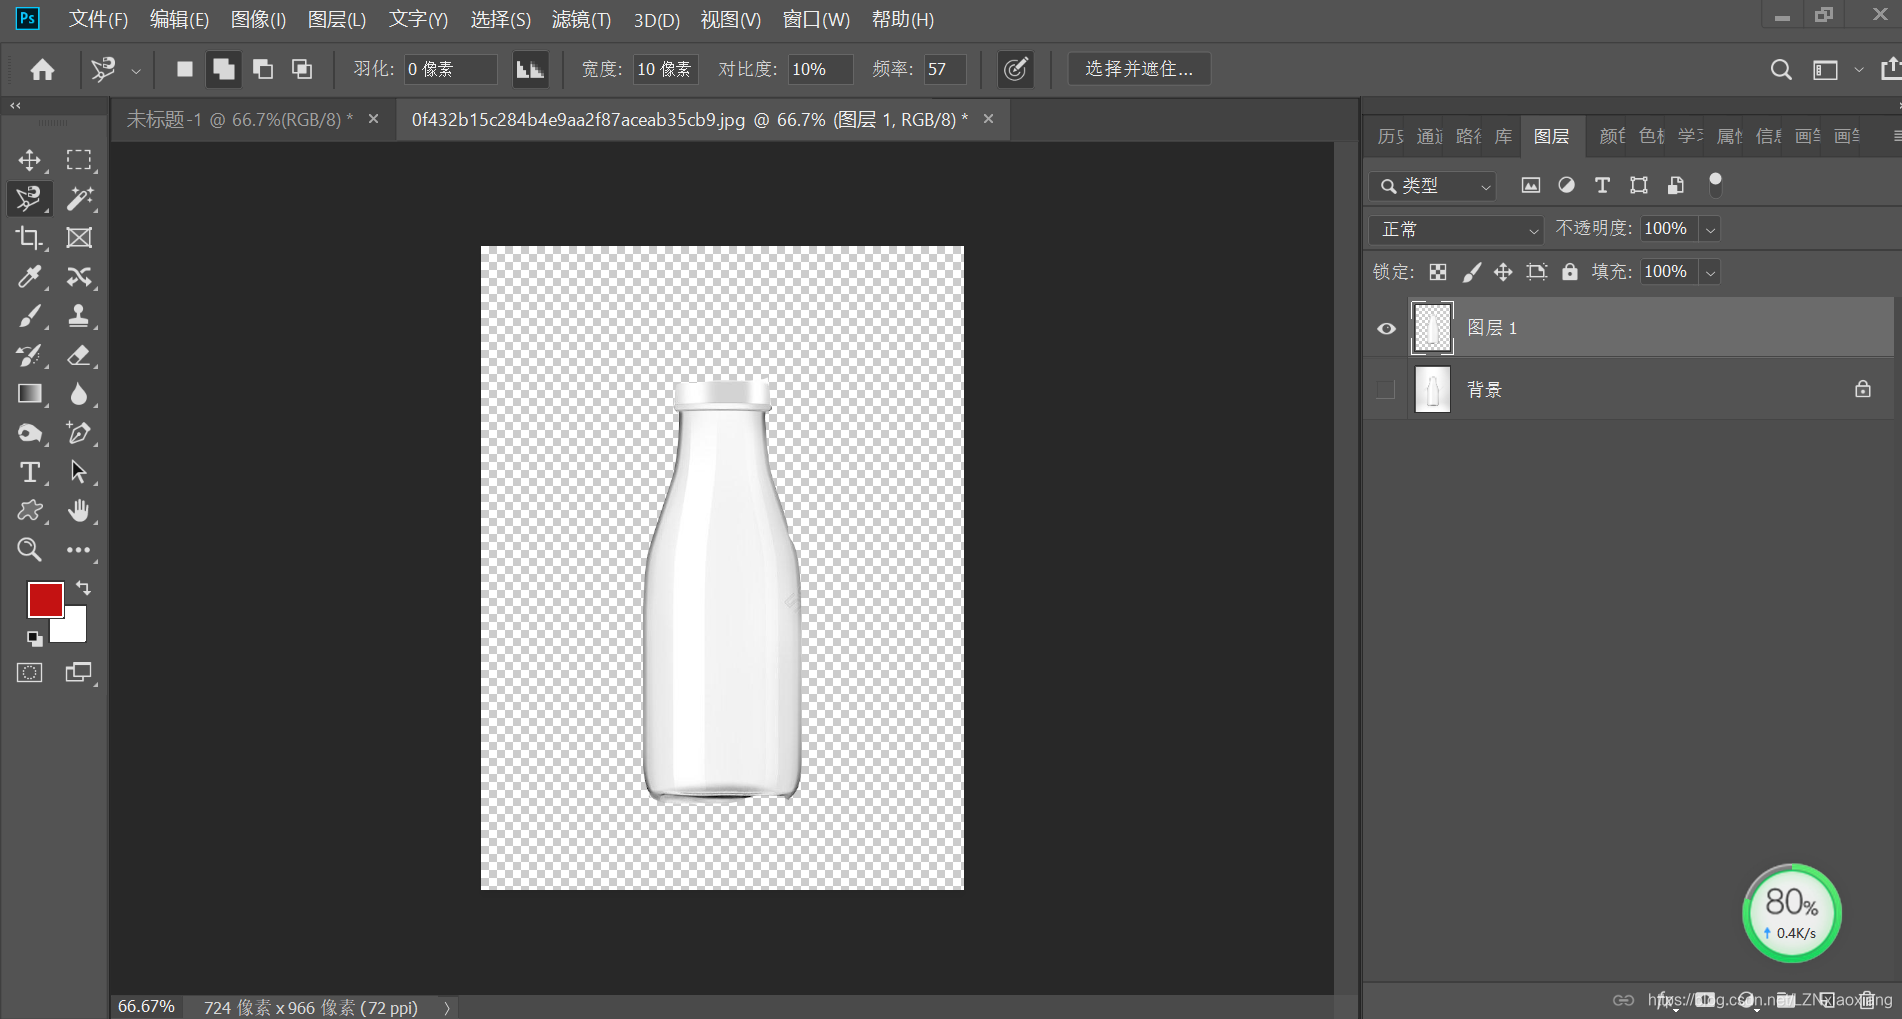This screenshot has height=1019, width=1902.
Task: Expand the status bar info arrow
Action: tap(447, 1007)
